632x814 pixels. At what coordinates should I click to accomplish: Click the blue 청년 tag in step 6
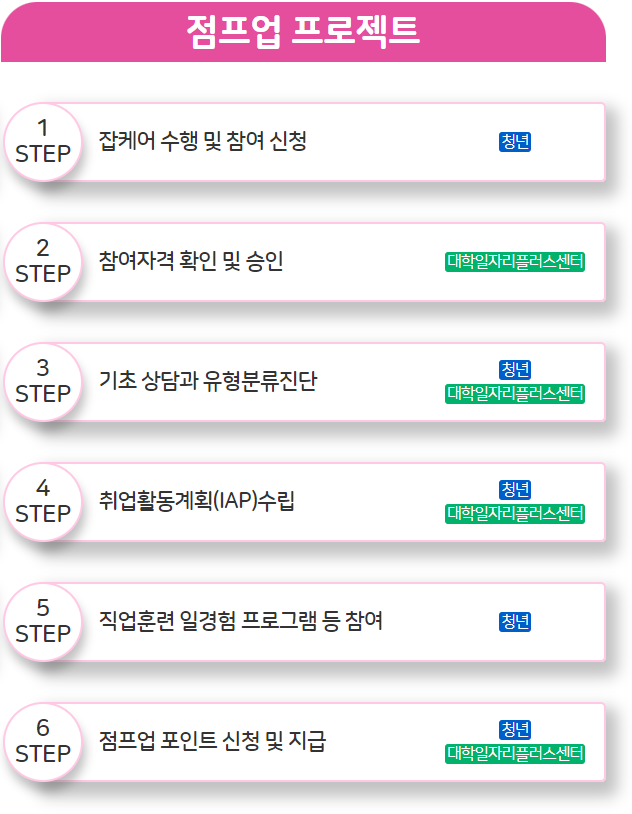click(515, 729)
